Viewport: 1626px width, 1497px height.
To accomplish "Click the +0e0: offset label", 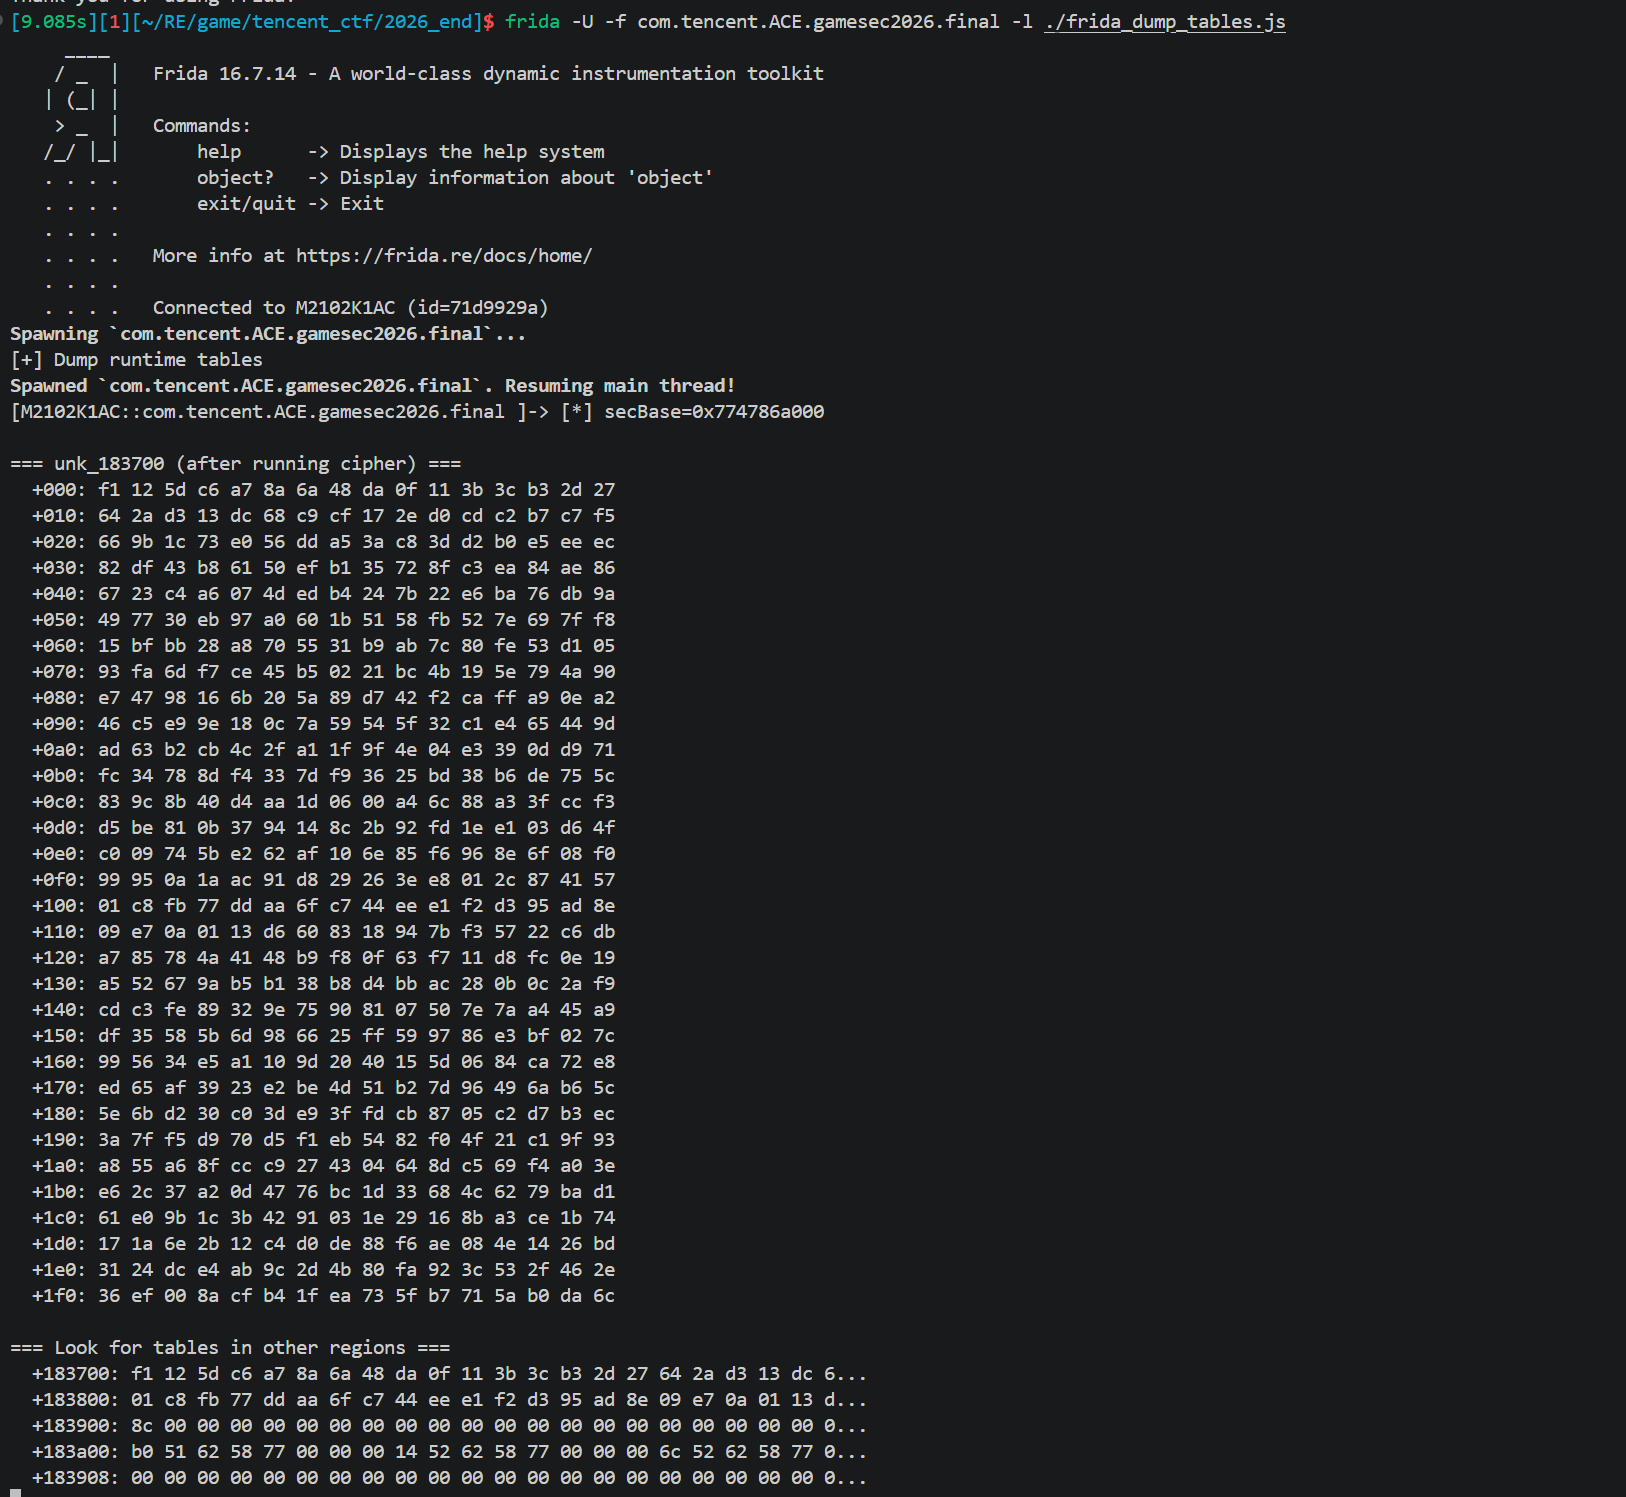I will pos(59,854).
